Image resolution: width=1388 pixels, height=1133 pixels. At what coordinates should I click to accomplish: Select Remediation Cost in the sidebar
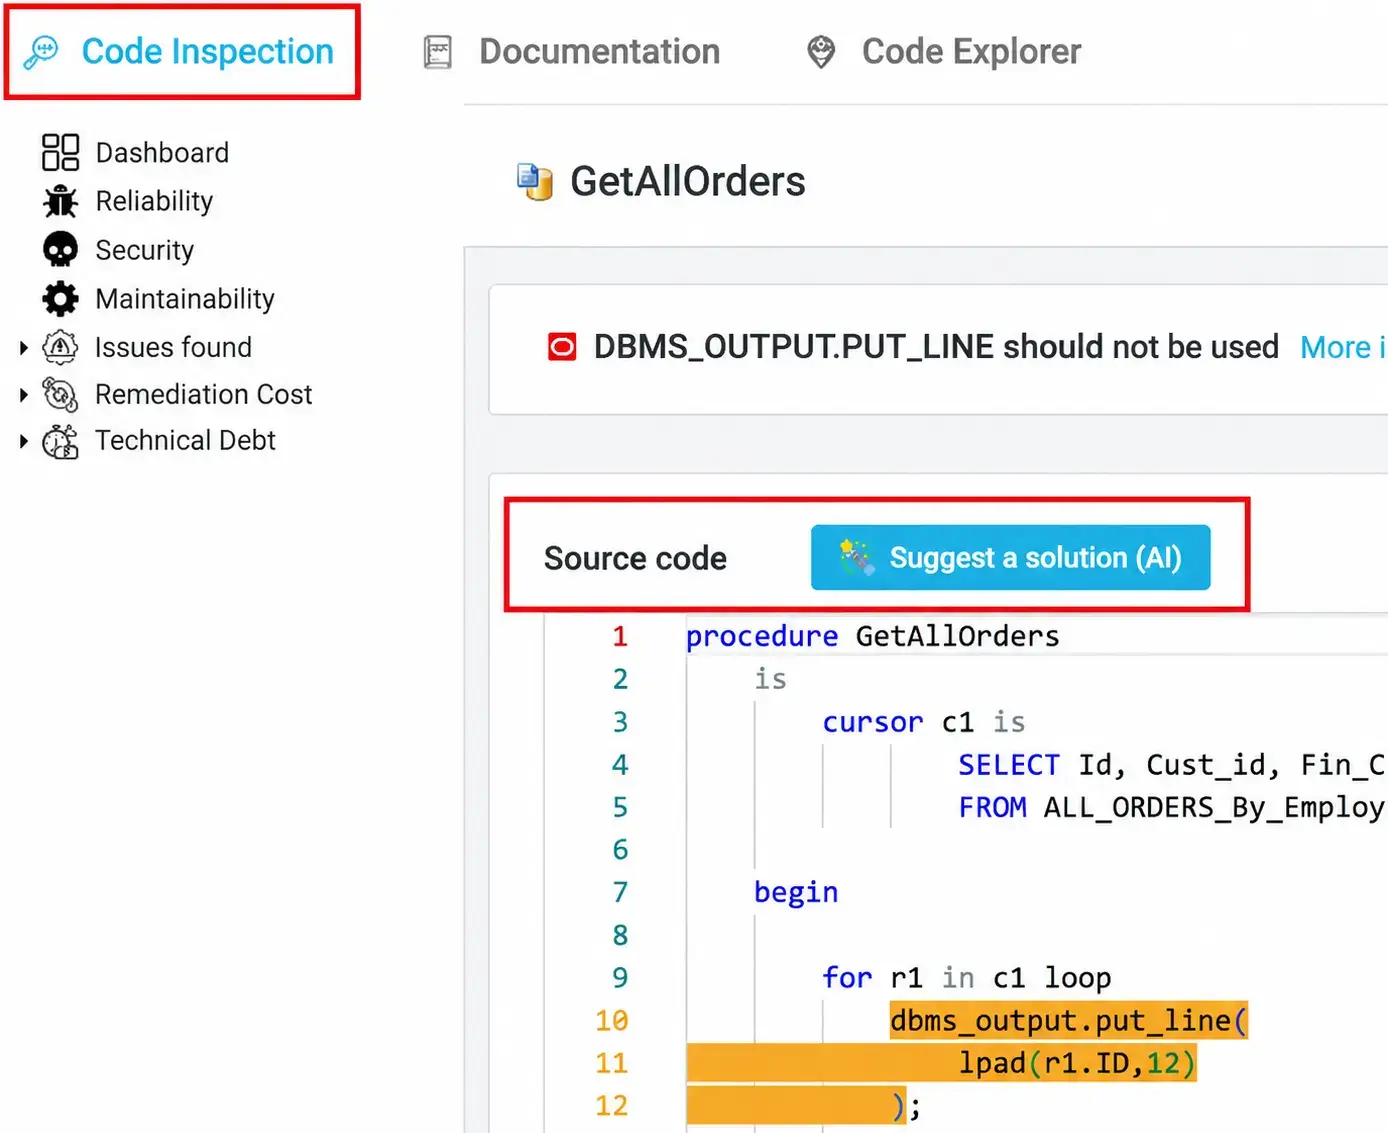(x=204, y=394)
